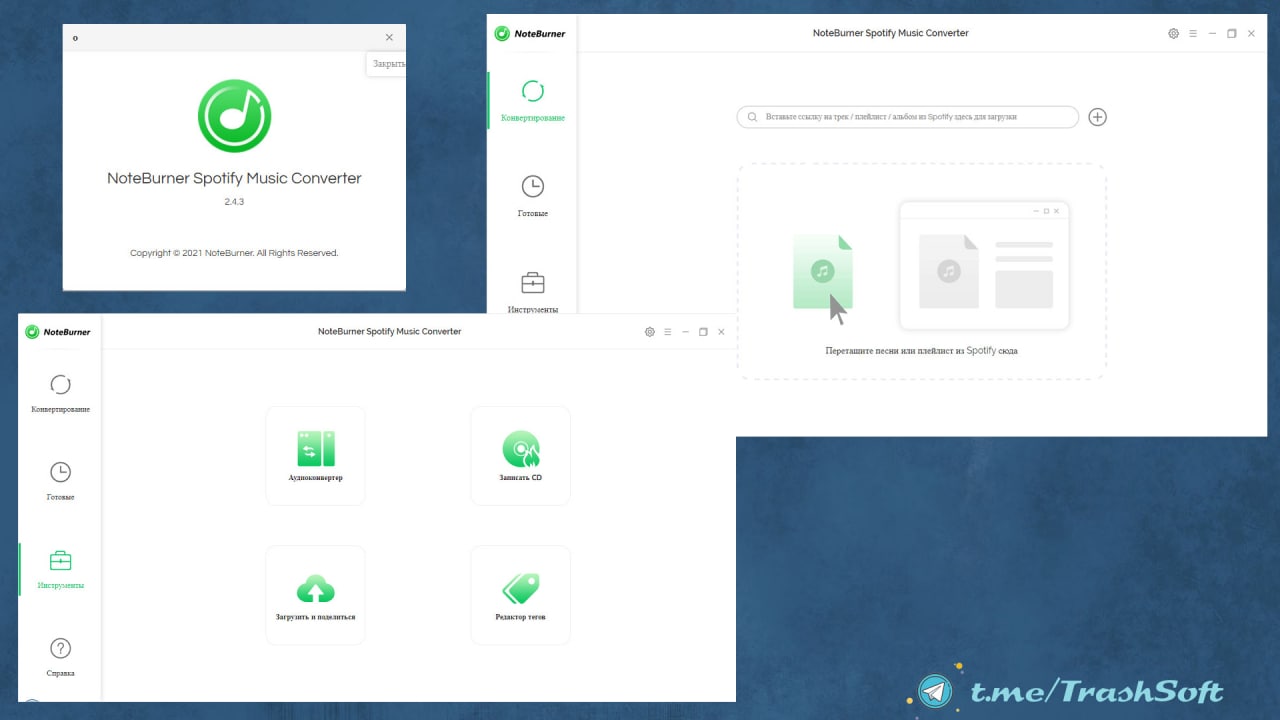Select Конвертирование tab in the converter window

point(533,102)
